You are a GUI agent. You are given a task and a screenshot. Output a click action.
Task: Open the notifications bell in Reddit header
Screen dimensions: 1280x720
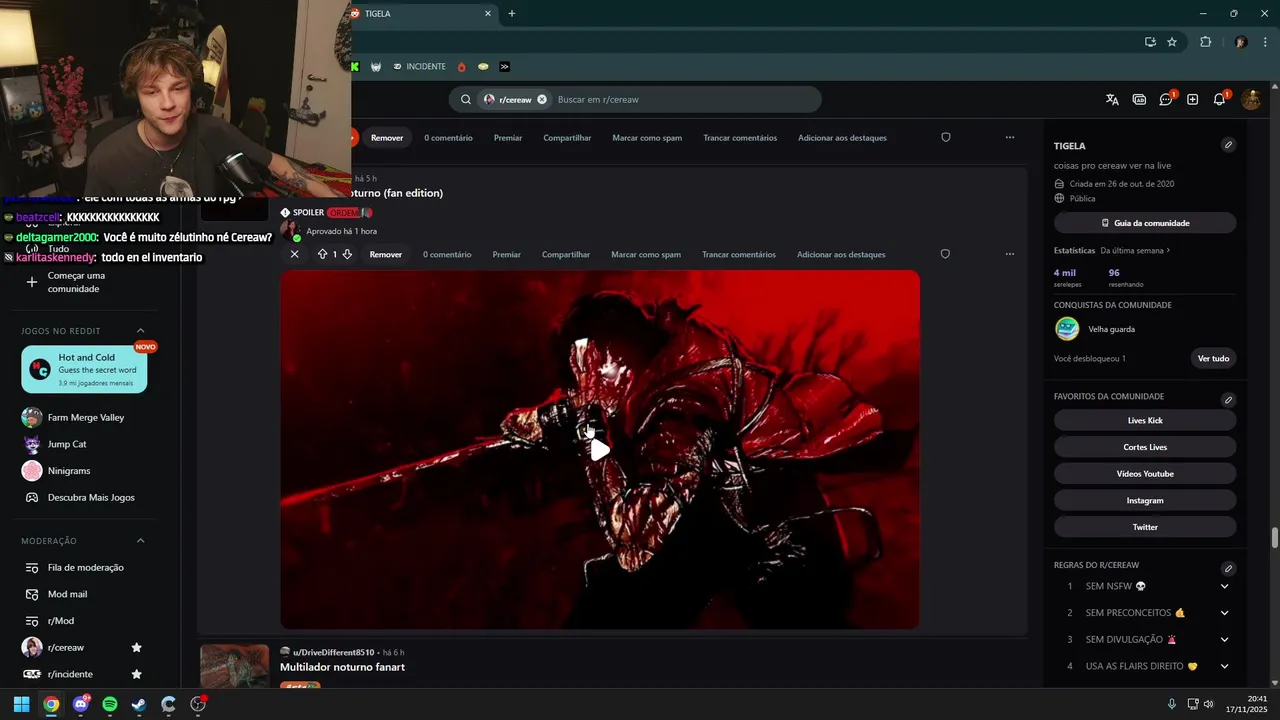pos(1219,99)
